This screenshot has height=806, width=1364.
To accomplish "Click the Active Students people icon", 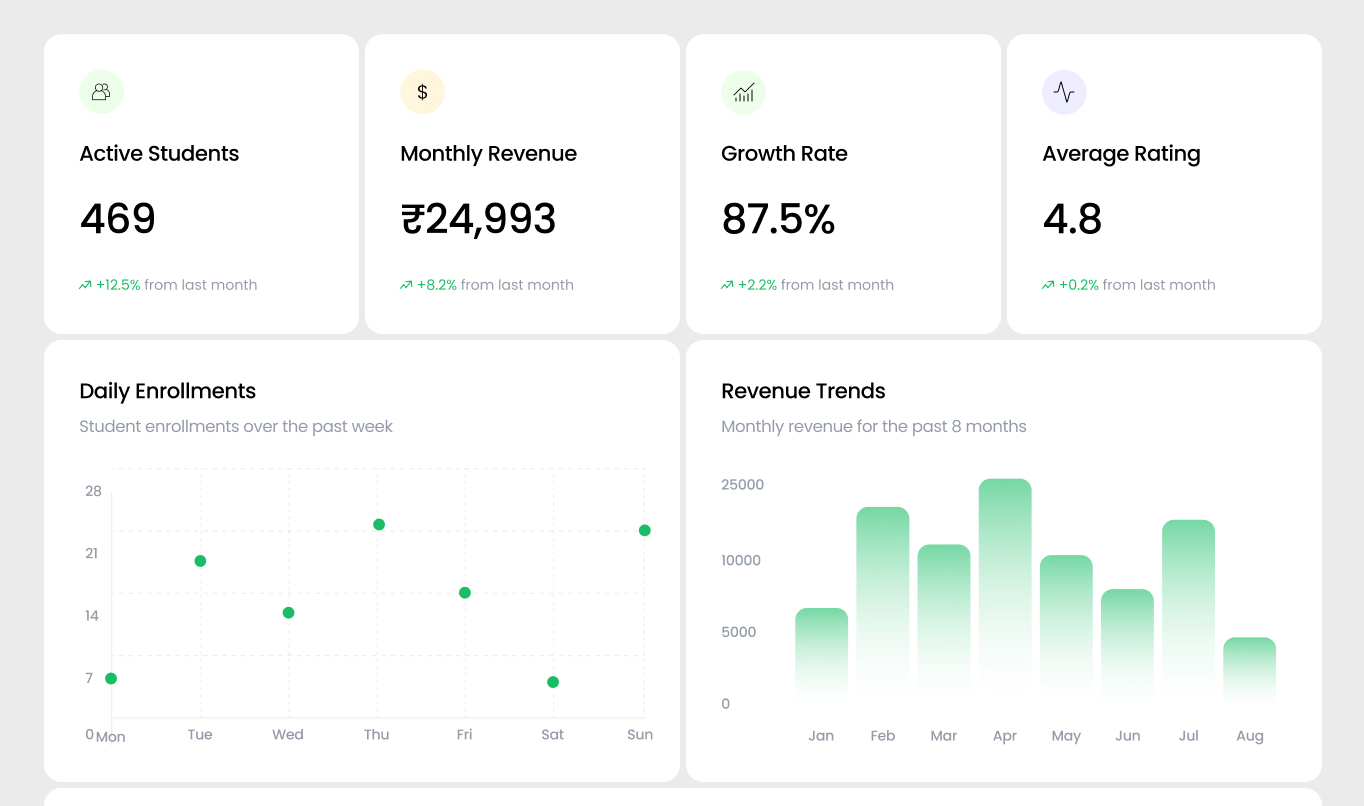I will (100, 91).
